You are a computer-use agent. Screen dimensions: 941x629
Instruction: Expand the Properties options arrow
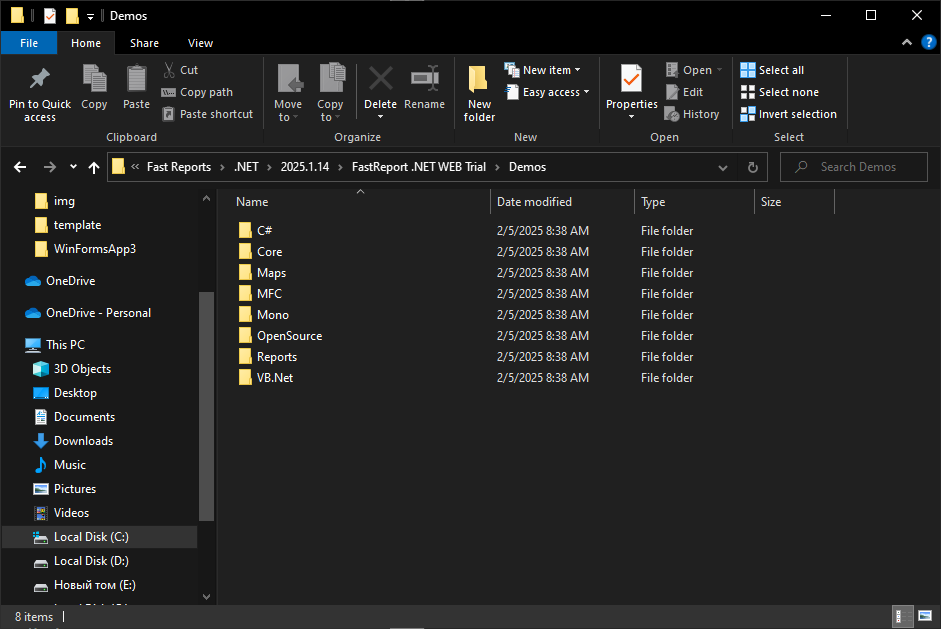(x=631, y=117)
